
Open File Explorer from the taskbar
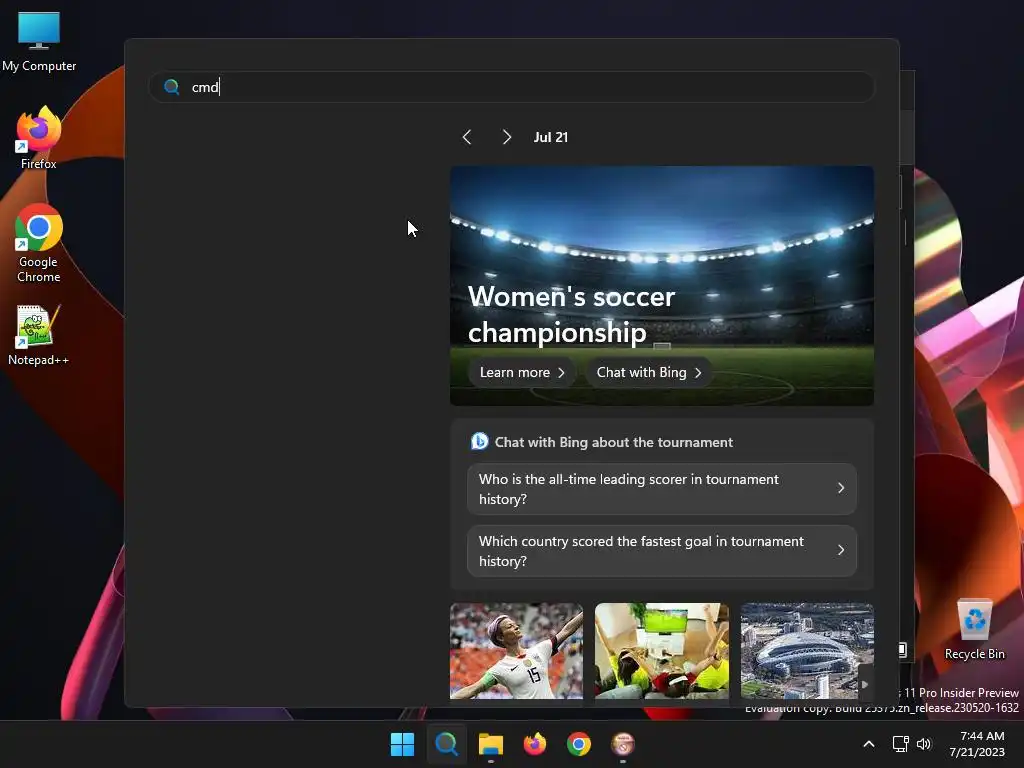490,744
